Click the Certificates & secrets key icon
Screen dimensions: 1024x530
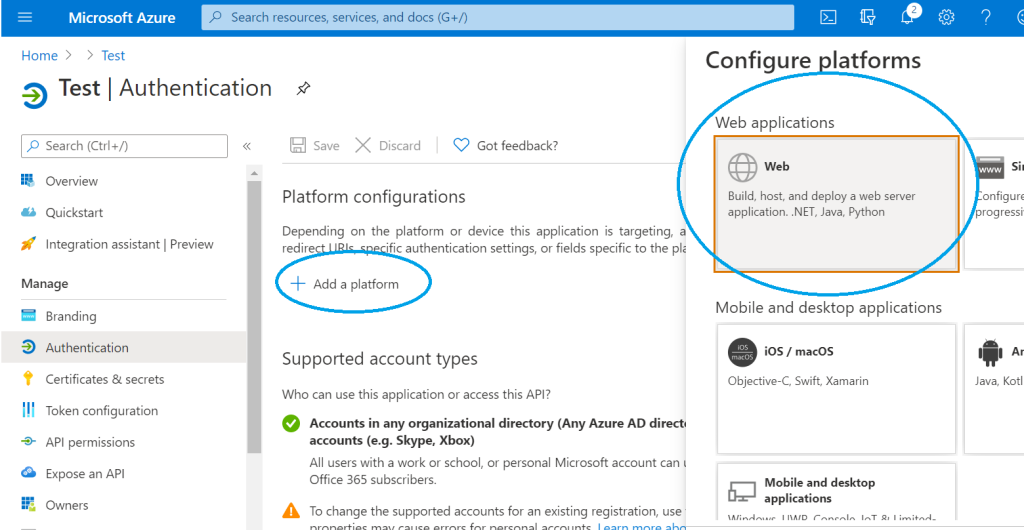point(28,379)
